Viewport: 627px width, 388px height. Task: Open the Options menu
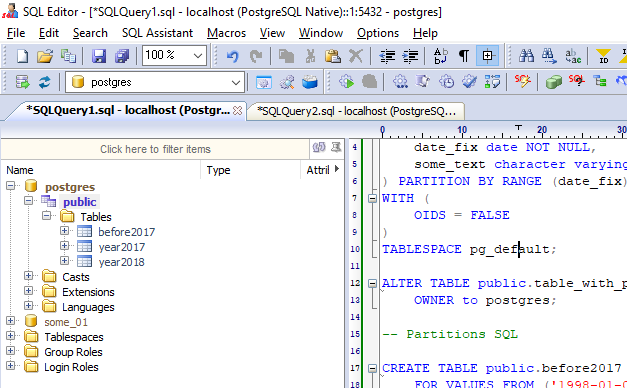click(x=378, y=33)
